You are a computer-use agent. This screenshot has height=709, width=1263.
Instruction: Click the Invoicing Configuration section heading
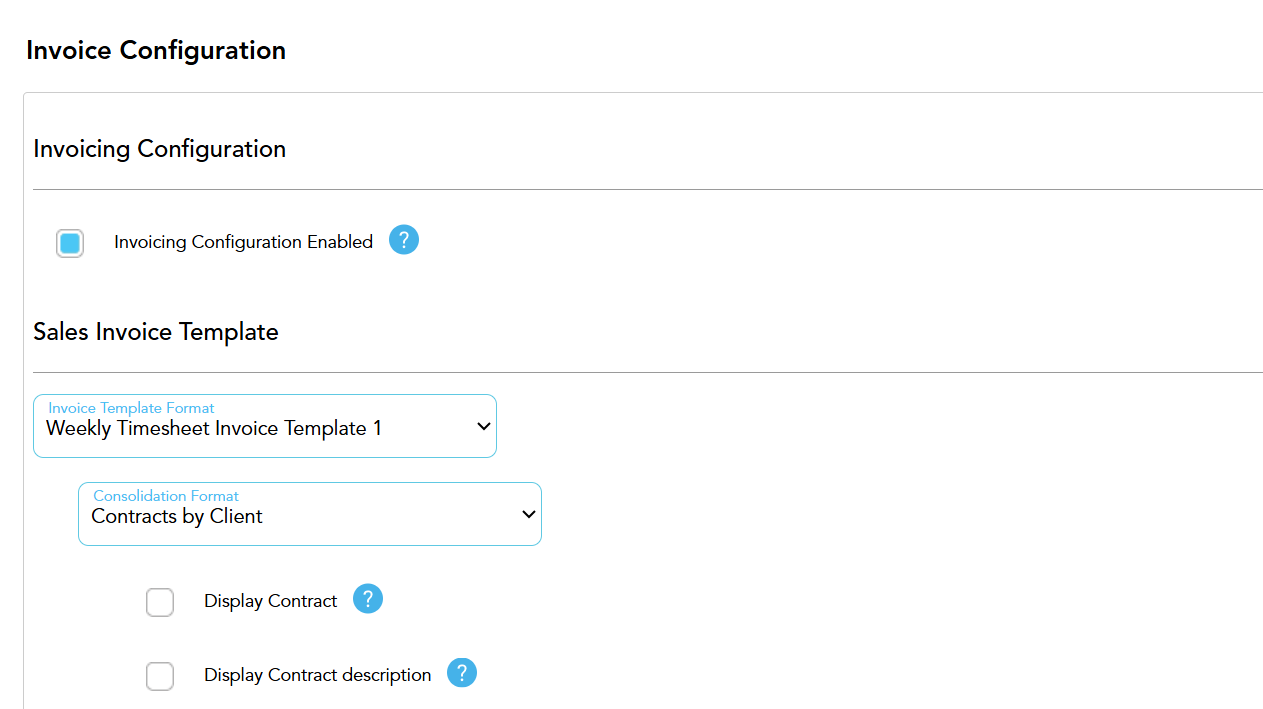click(159, 149)
